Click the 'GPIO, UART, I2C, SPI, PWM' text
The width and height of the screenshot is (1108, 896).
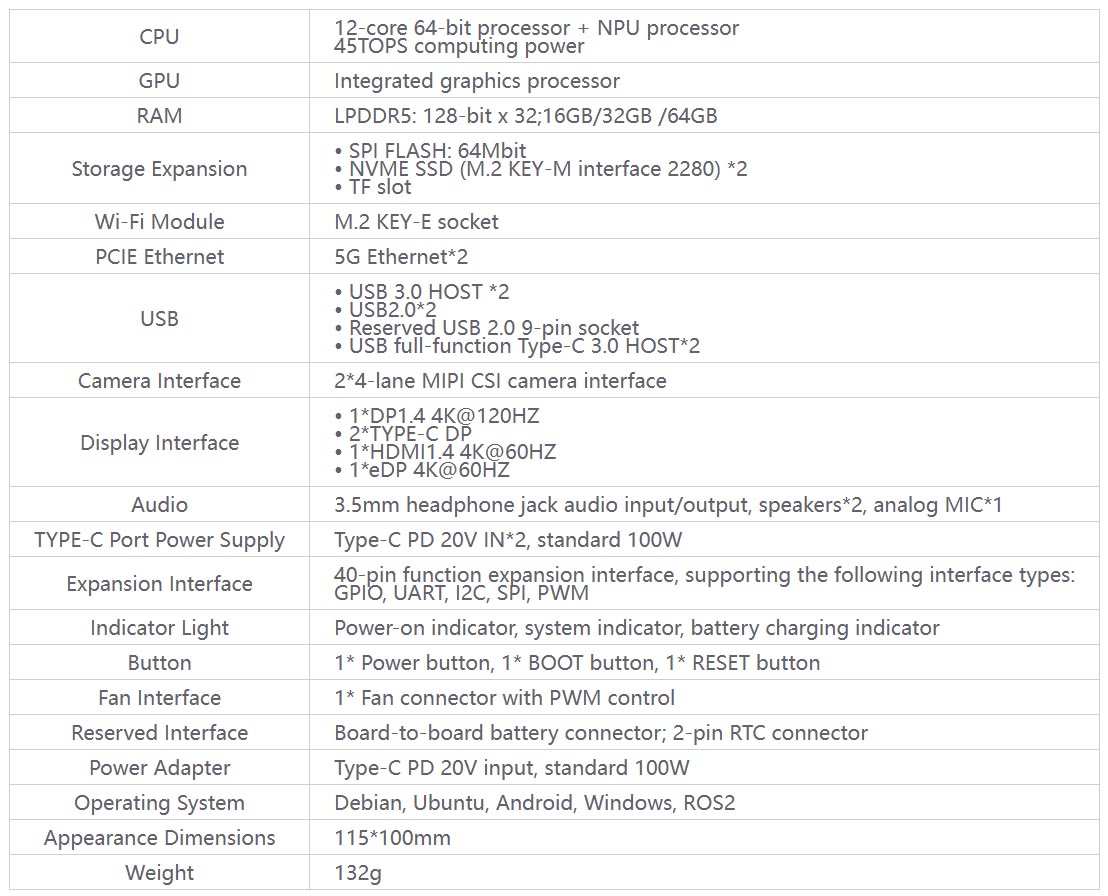pyautogui.click(x=461, y=593)
